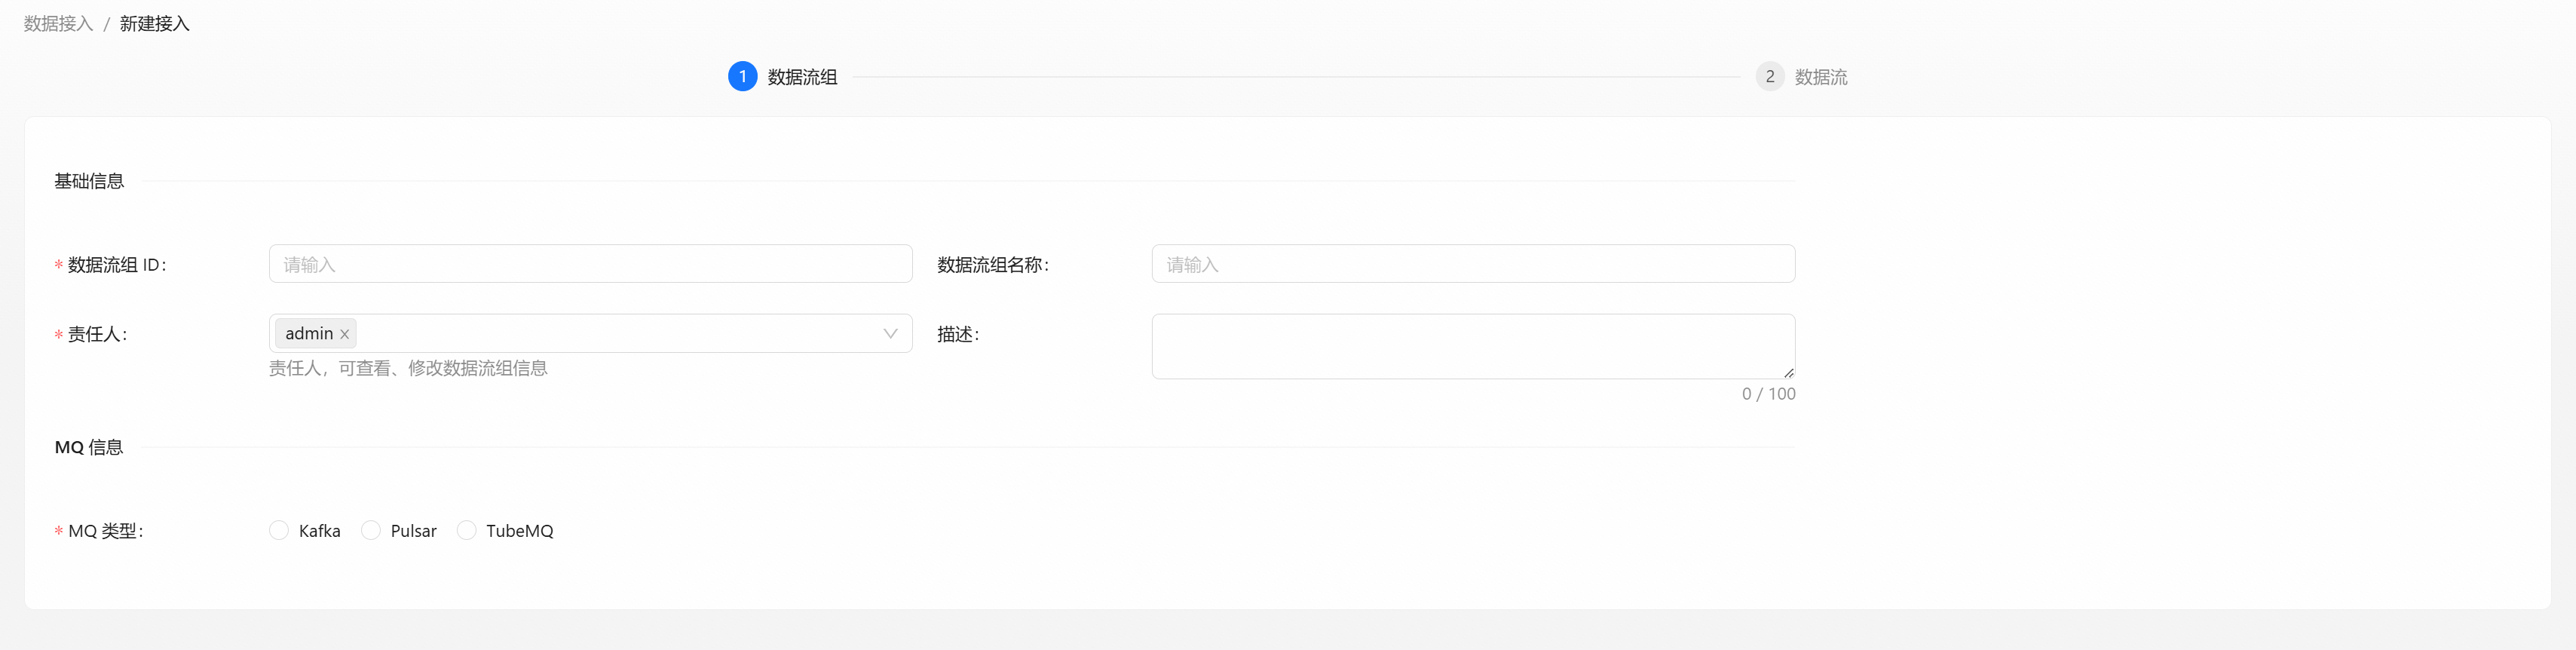
Task: Open the 数据接入 breadcrumb link
Action: (58, 24)
